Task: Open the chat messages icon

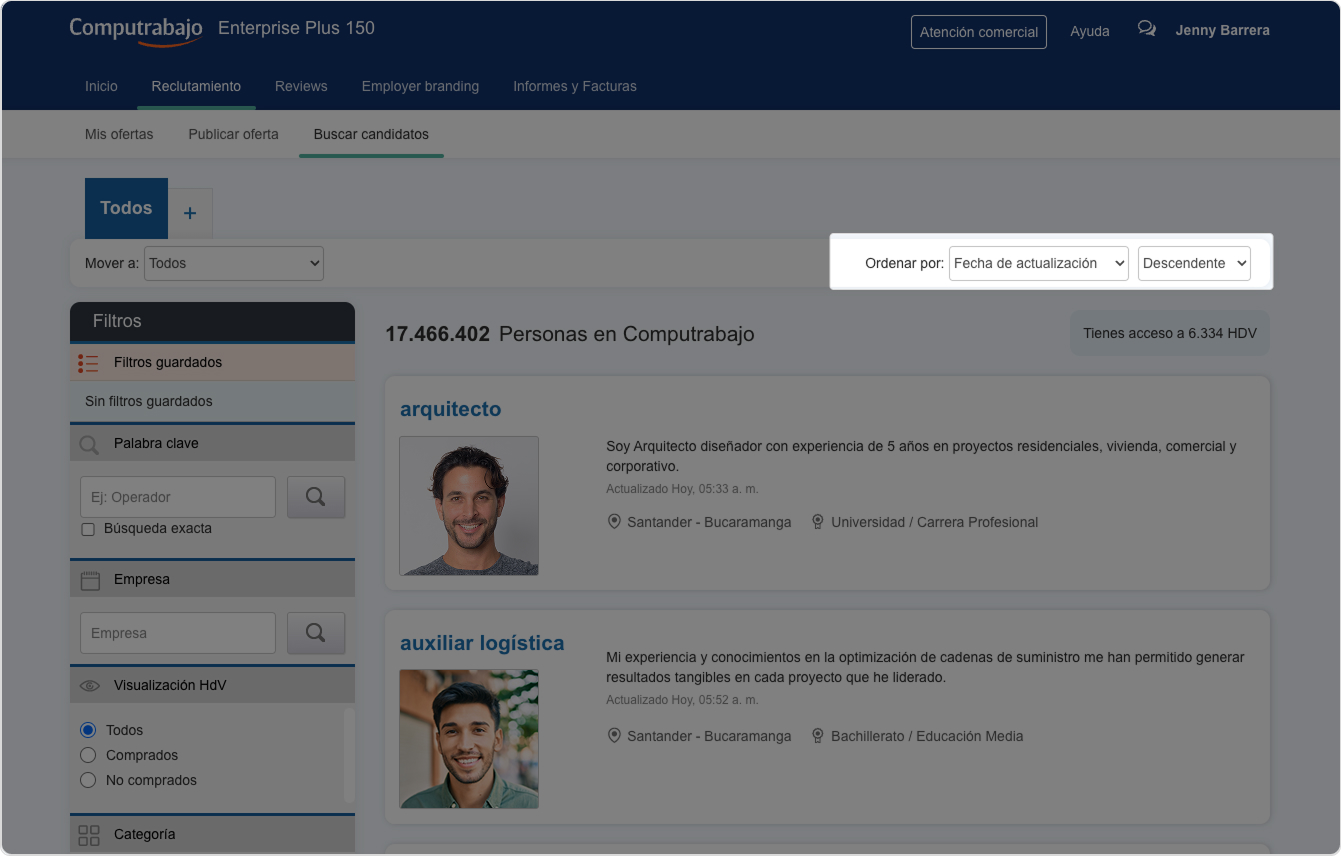Action: point(1146,30)
